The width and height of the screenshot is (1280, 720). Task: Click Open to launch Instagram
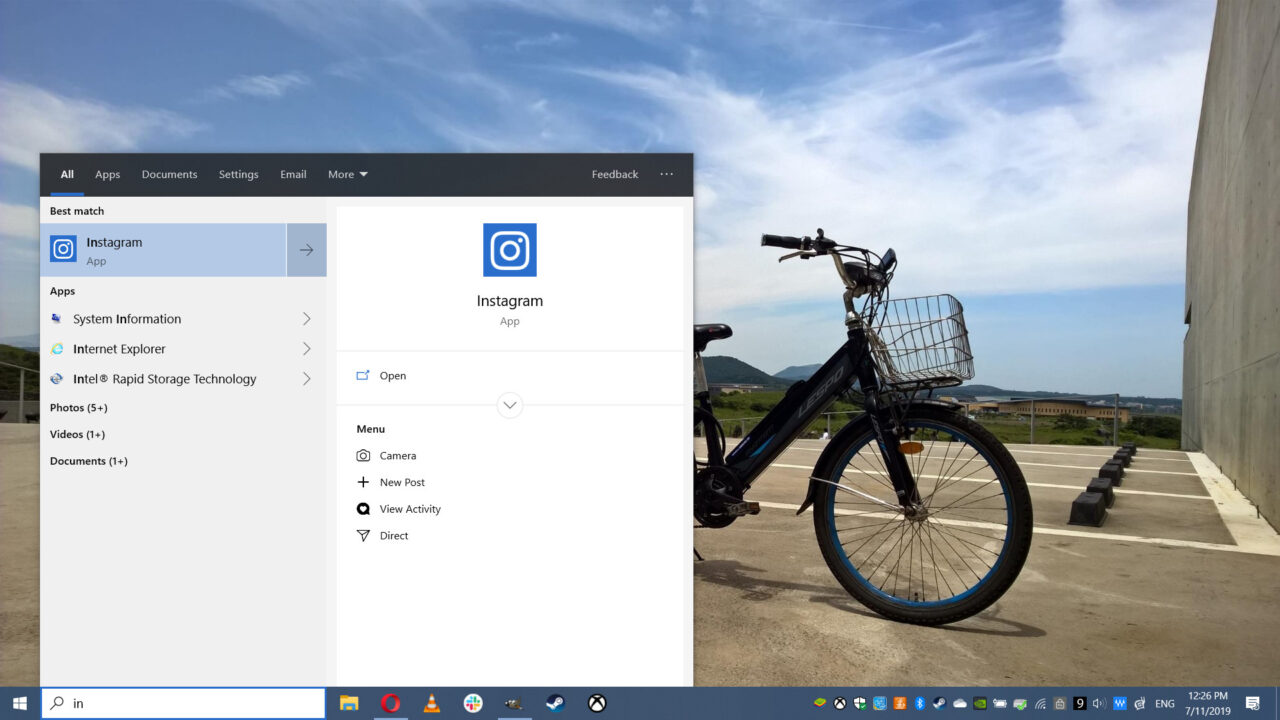393,375
